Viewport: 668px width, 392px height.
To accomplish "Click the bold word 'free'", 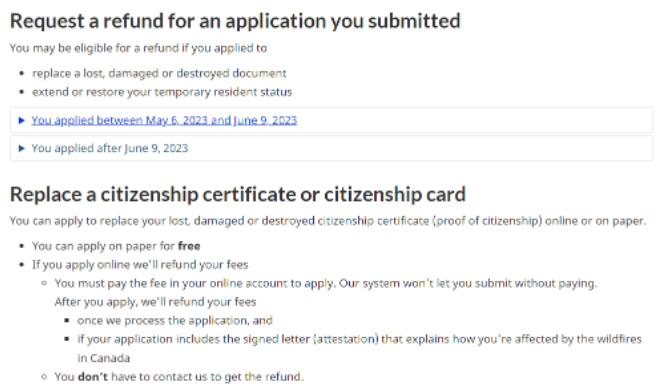I will coord(189,246).
